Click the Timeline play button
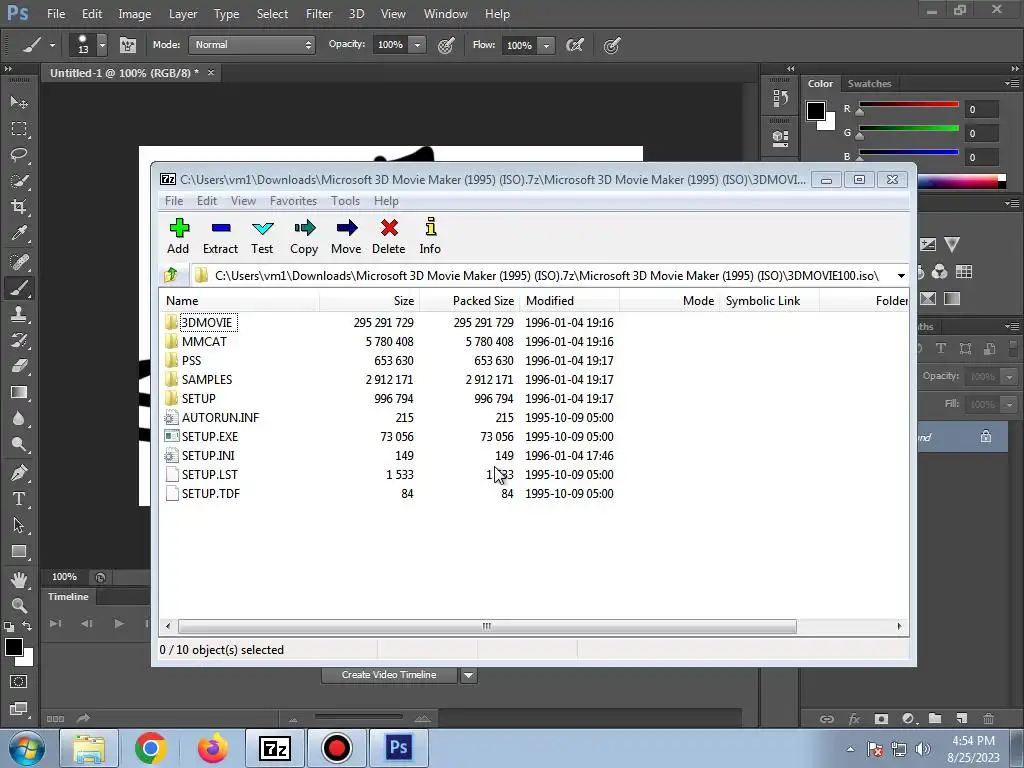Viewport: 1024px width, 768px height. pos(119,624)
